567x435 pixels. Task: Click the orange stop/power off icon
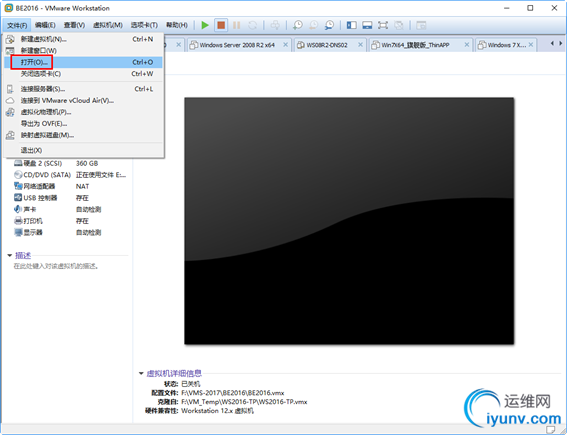(x=221, y=25)
